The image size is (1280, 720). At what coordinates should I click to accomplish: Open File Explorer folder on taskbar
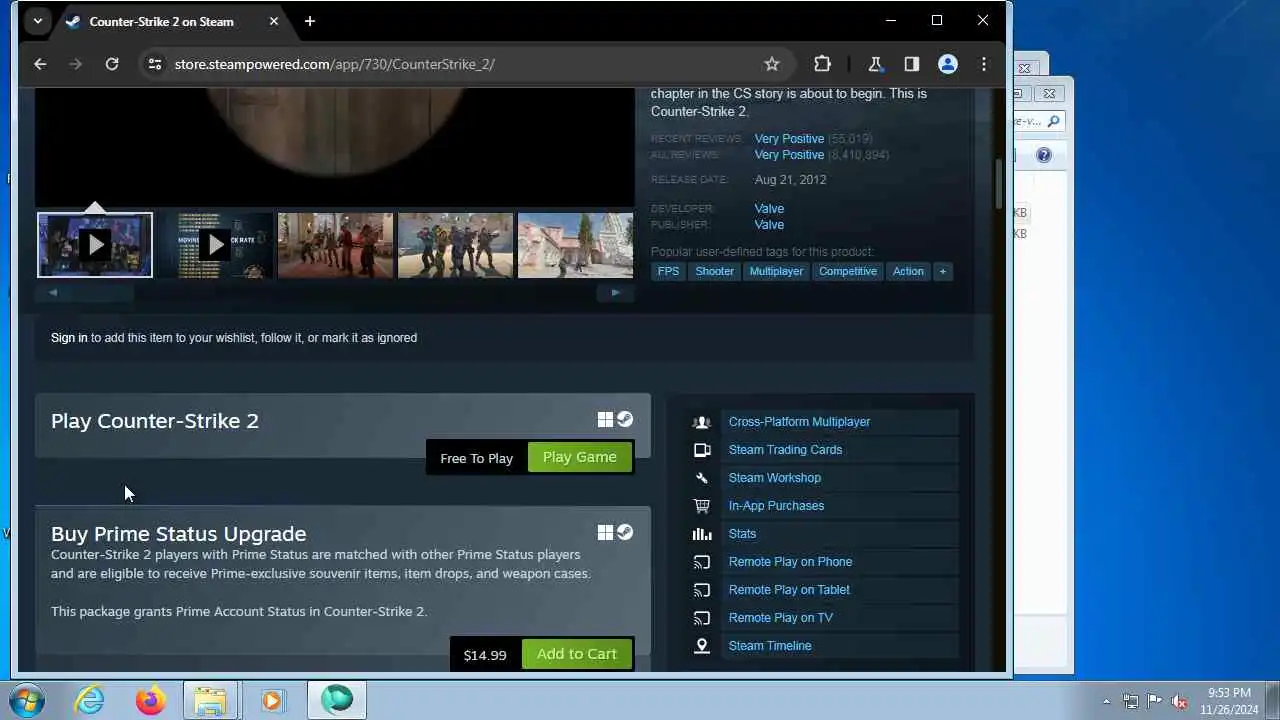tap(211, 700)
